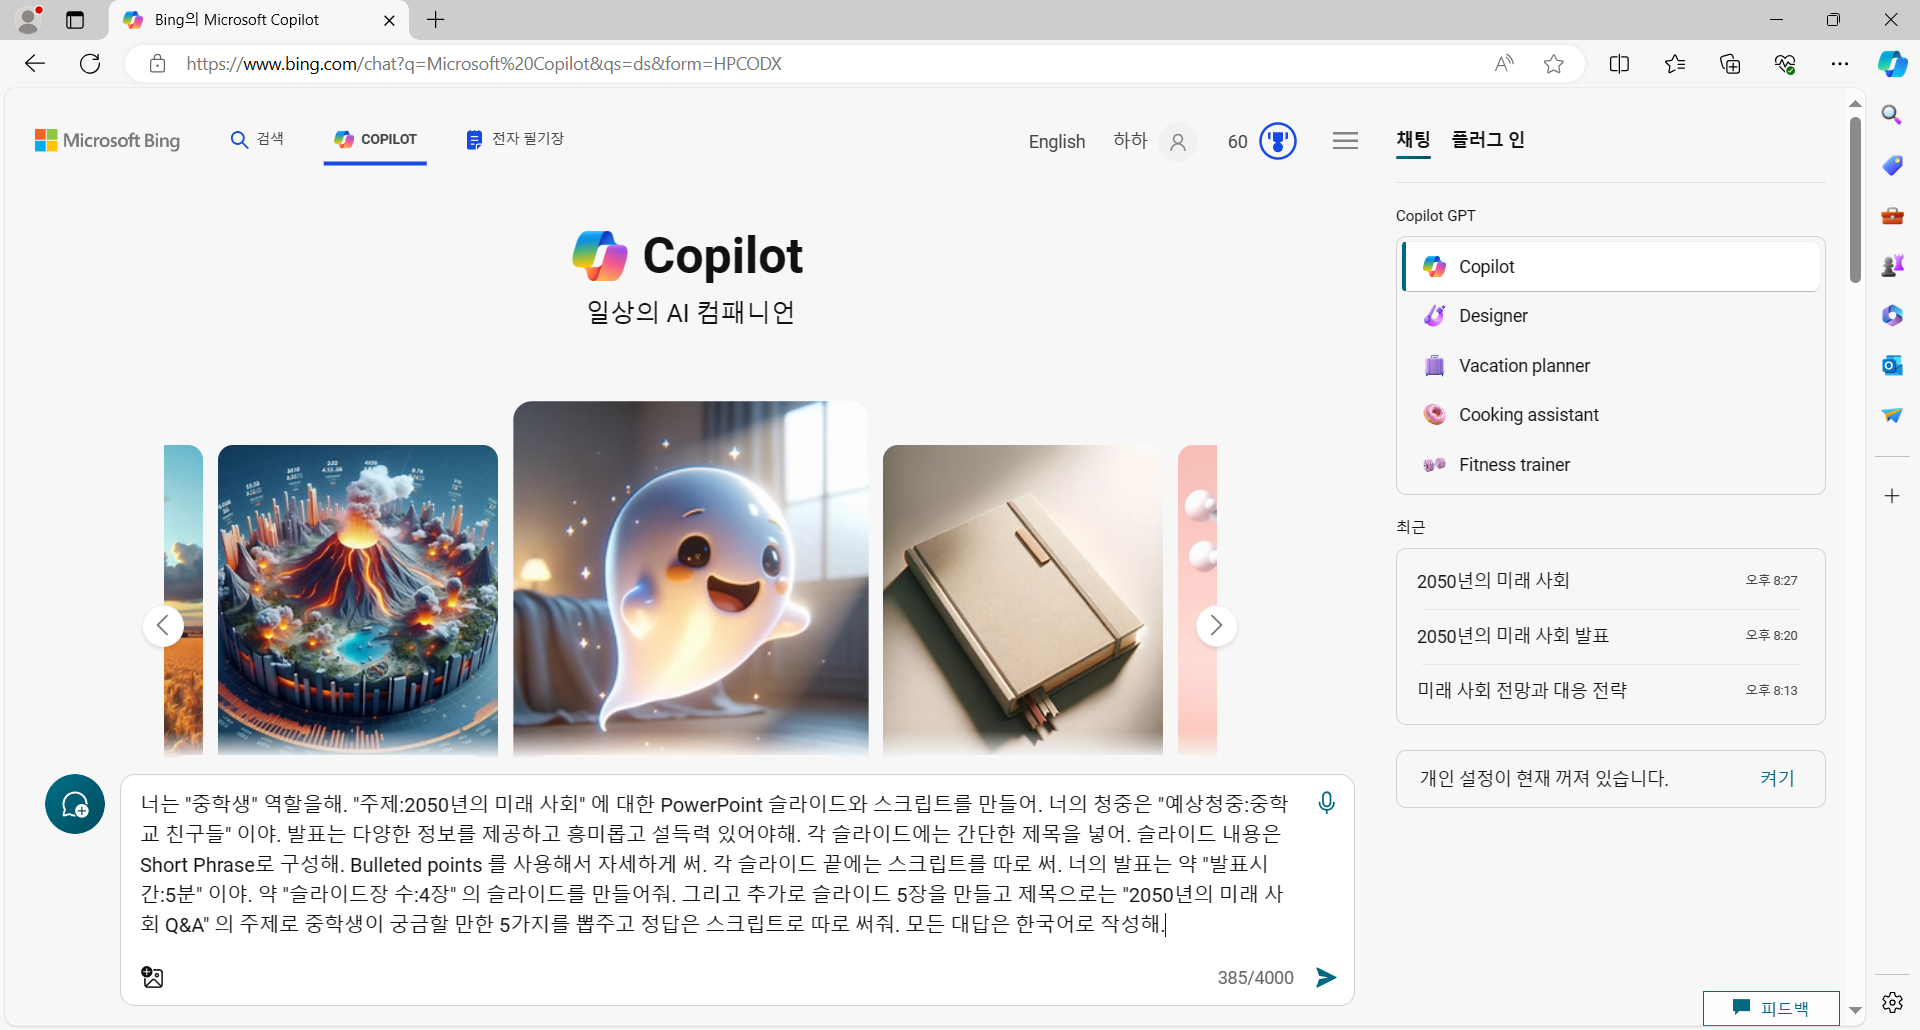Image resolution: width=1920 pixels, height=1030 pixels.
Task: Send the prompt with the arrow
Action: point(1326,977)
